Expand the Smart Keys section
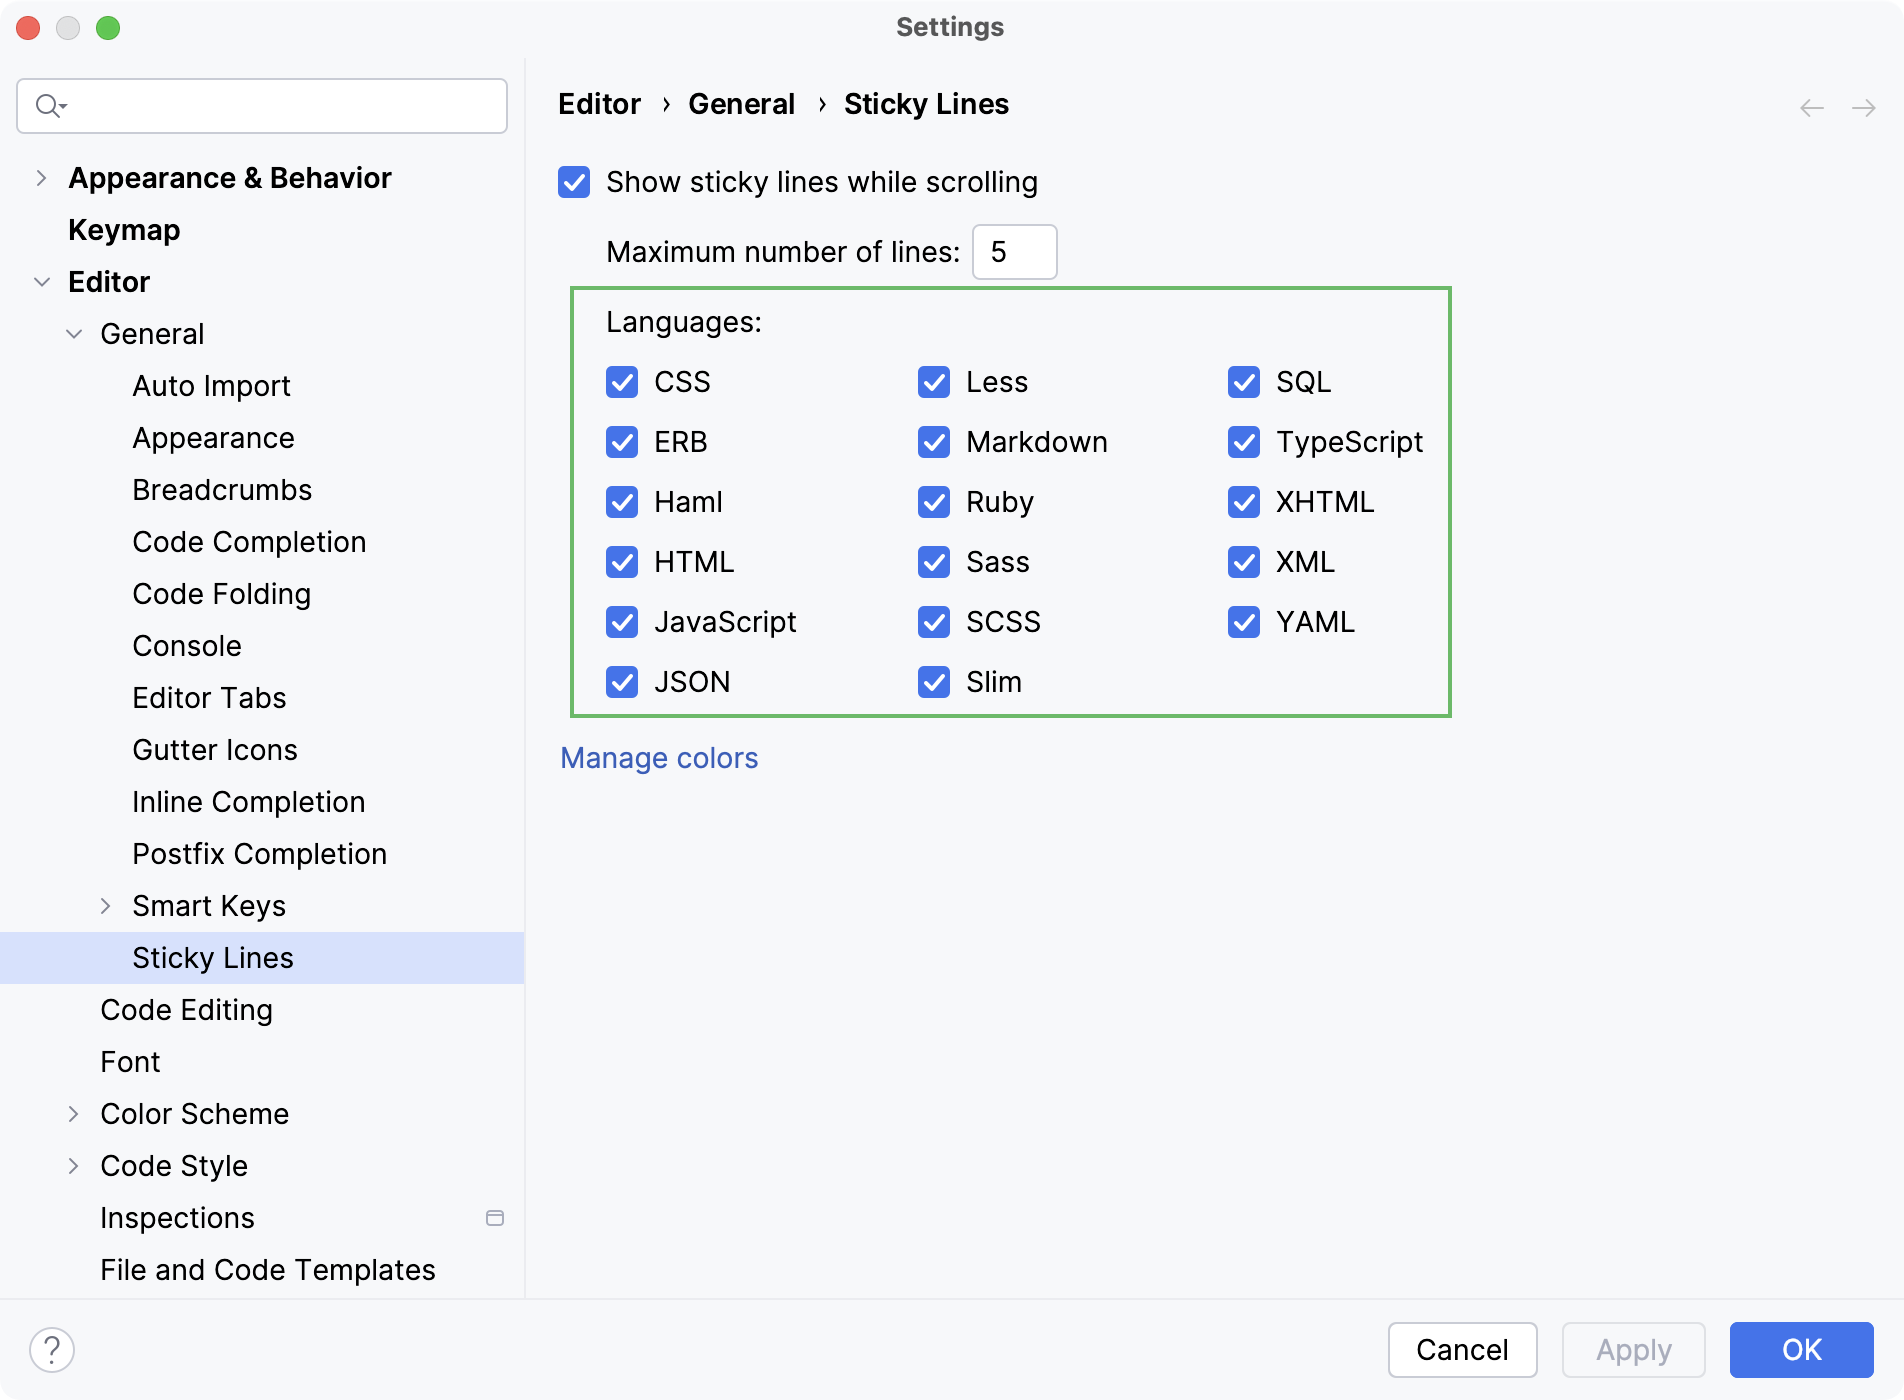 pyautogui.click(x=107, y=905)
